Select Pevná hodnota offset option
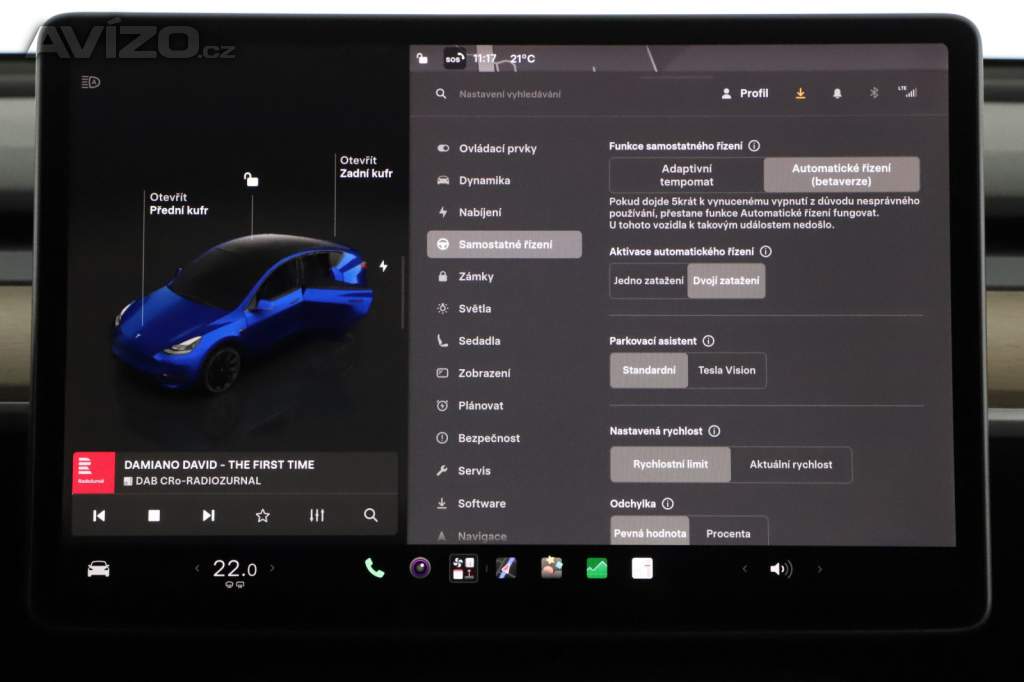Screen dimensions: 1024x682 650,531
